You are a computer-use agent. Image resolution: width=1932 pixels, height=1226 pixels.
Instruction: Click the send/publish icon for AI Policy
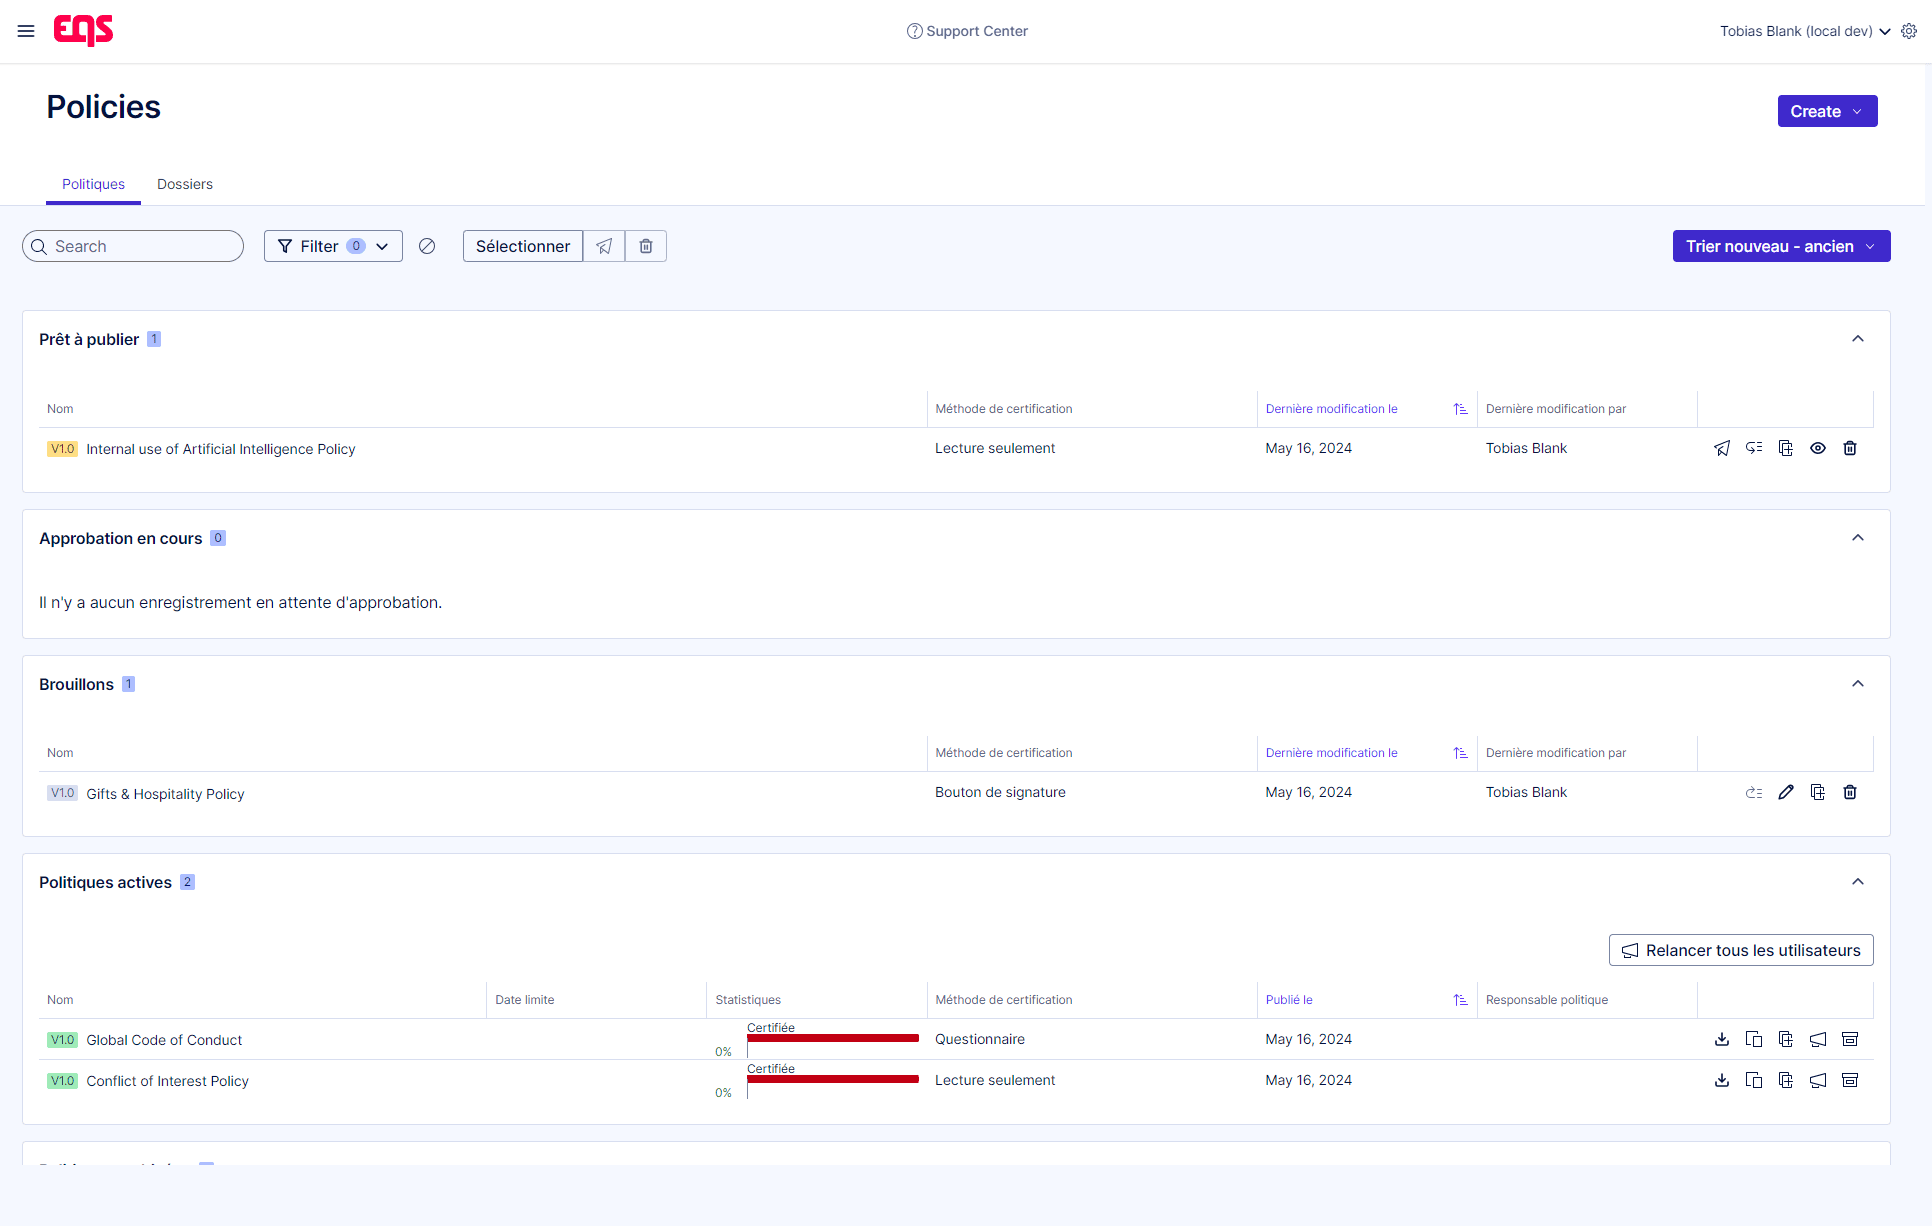(x=1721, y=448)
